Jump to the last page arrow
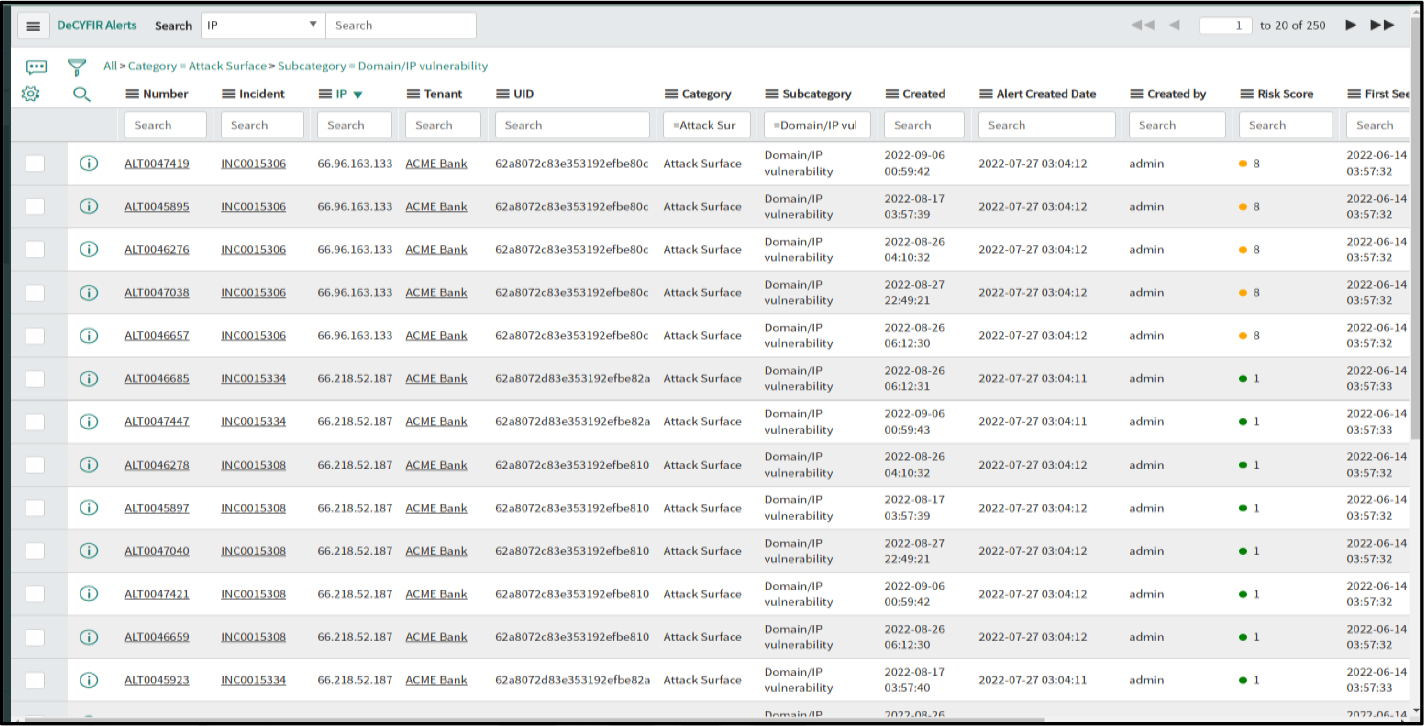 (x=1382, y=25)
